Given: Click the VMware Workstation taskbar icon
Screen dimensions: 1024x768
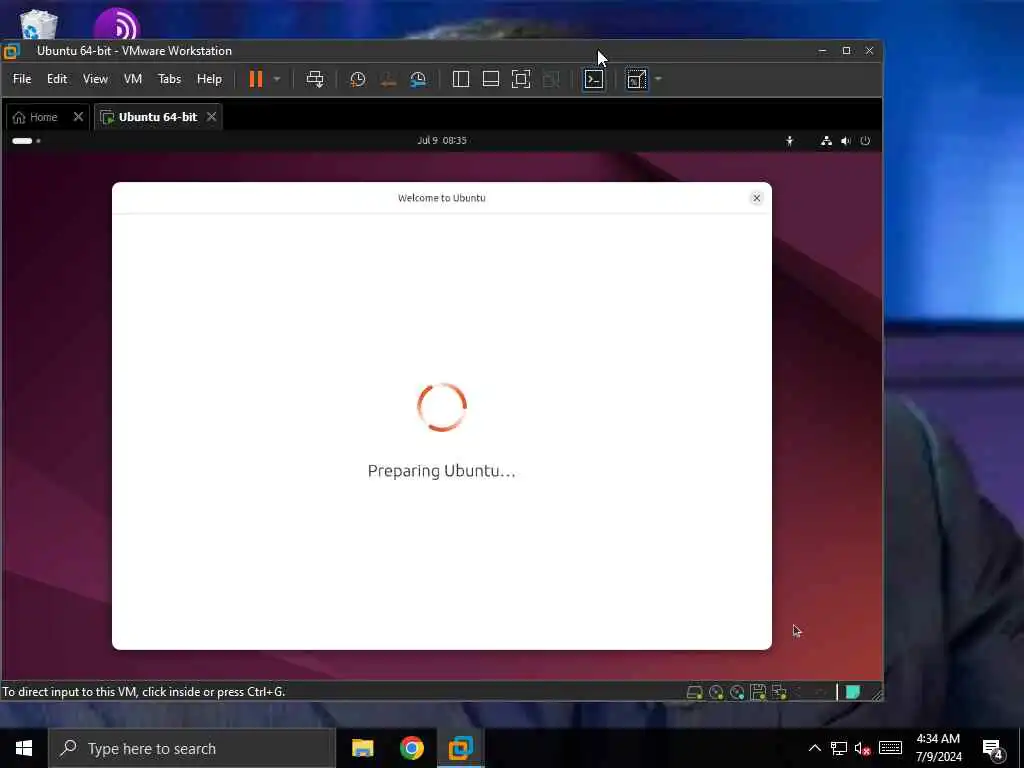Looking at the screenshot, I should 460,748.
